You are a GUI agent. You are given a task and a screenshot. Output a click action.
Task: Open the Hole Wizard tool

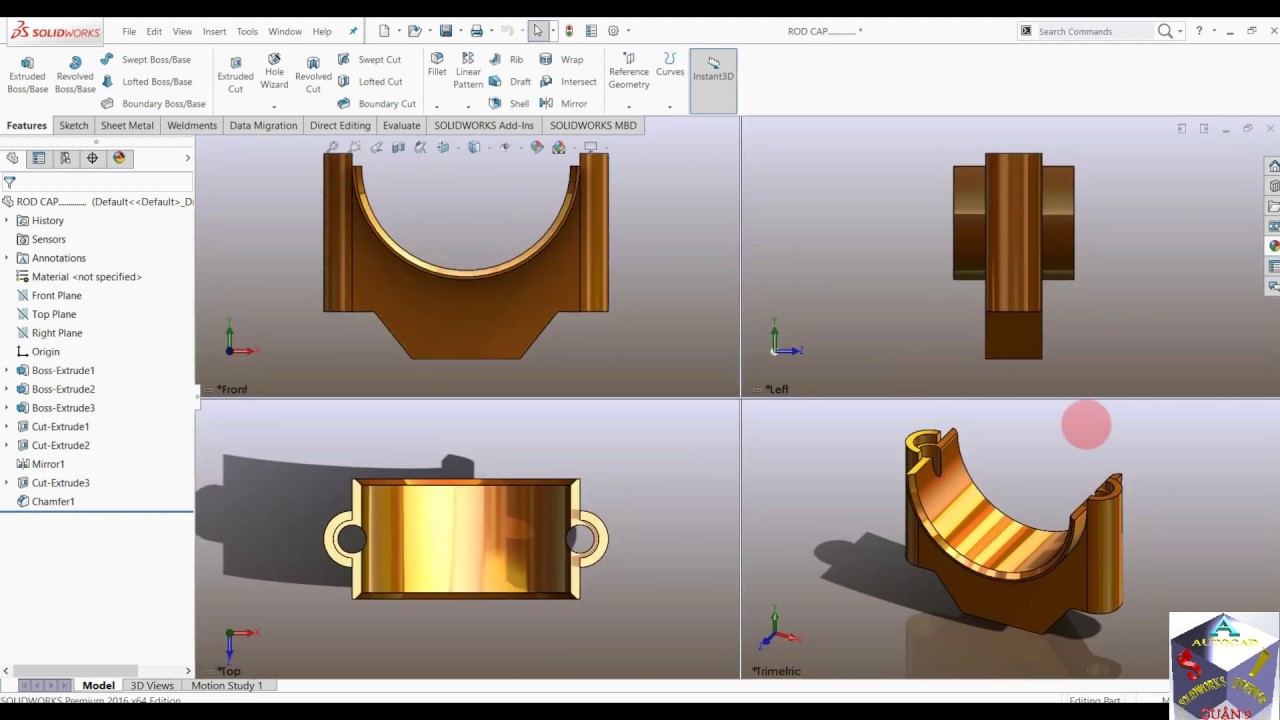(x=274, y=71)
